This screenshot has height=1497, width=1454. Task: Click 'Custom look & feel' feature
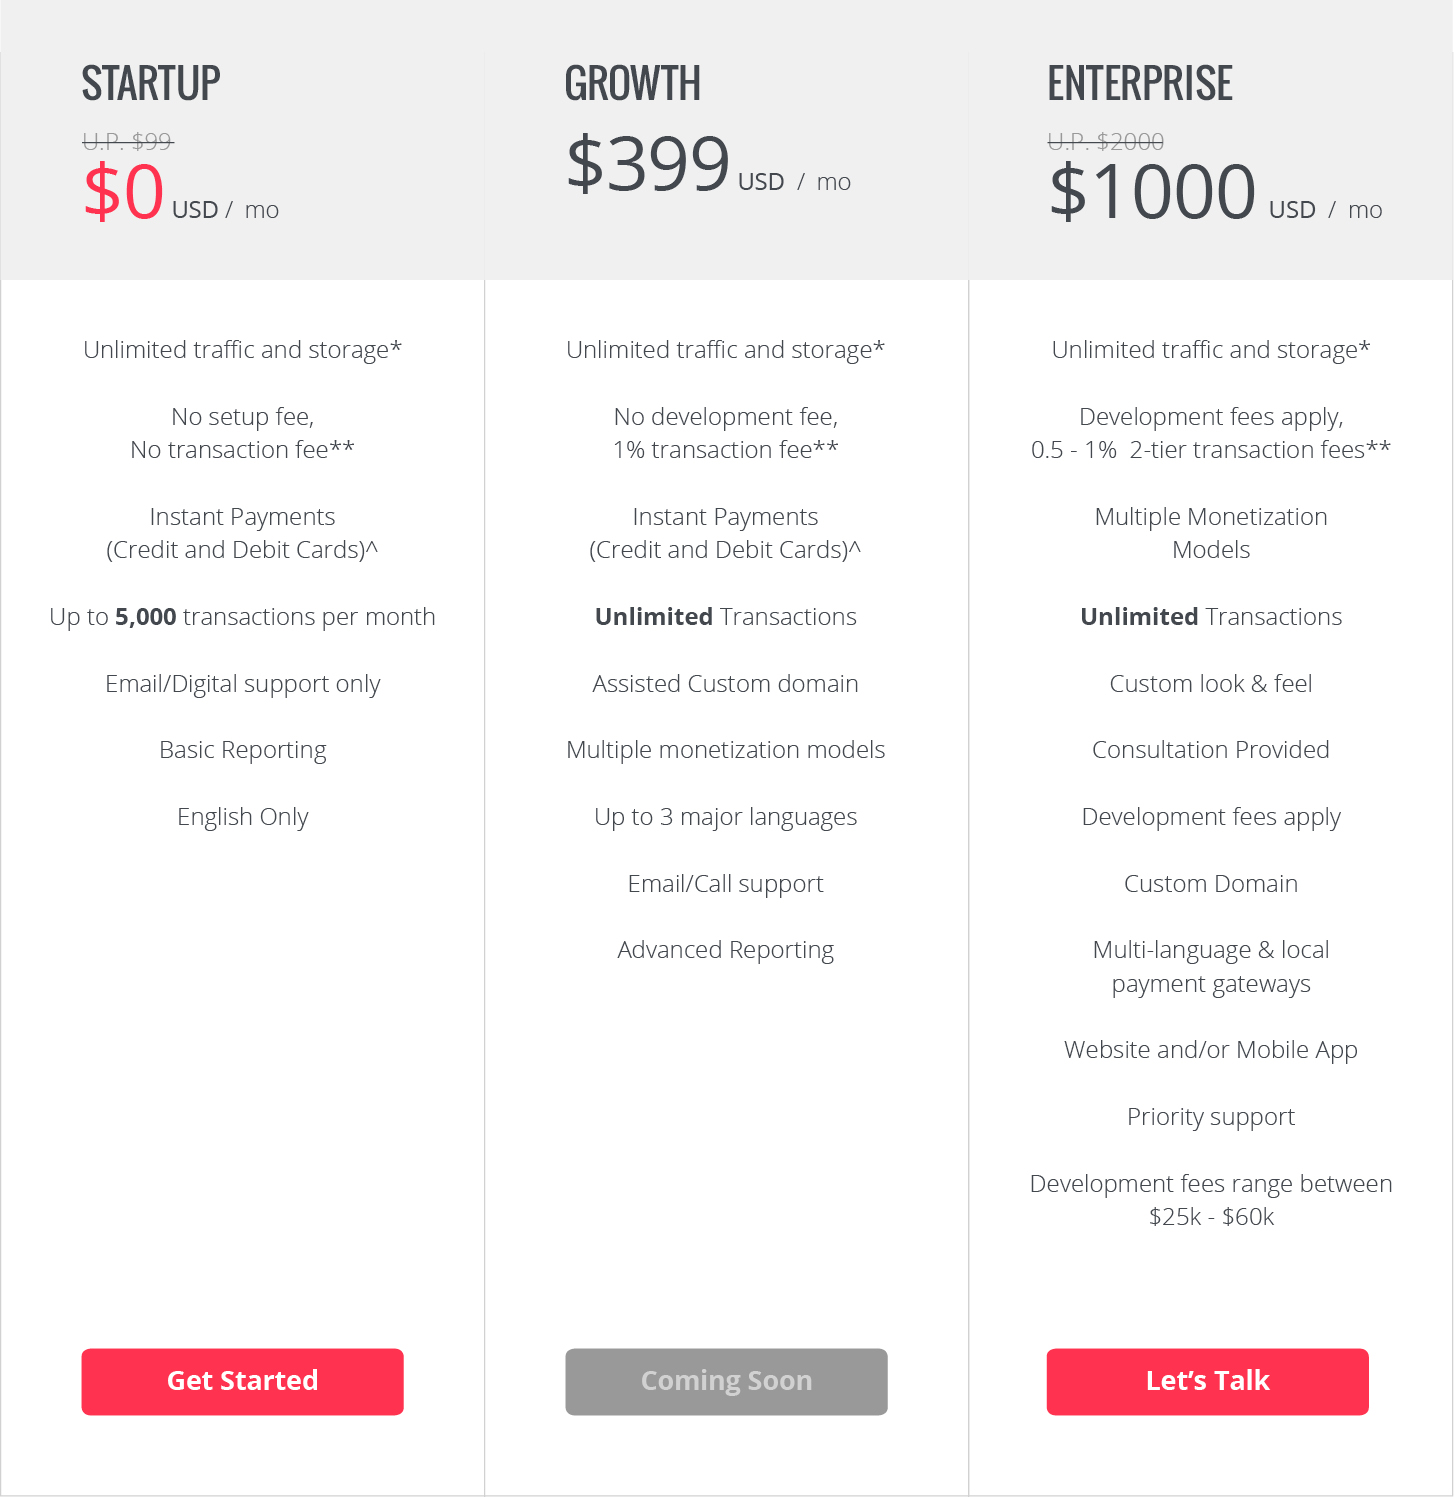[x=1210, y=684]
